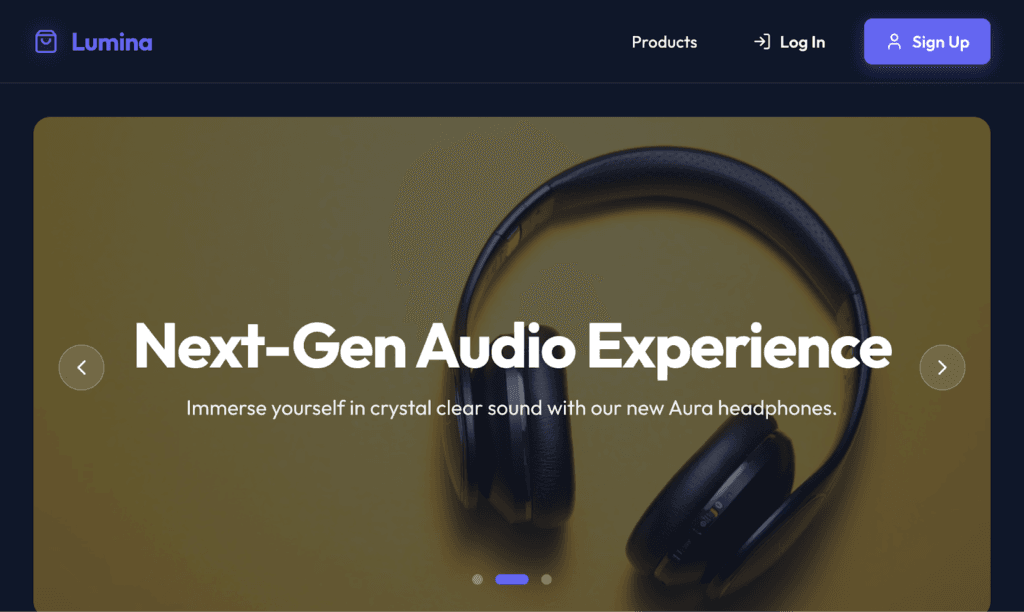Select the active purple carousel indicator

click(x=512, y=579)
